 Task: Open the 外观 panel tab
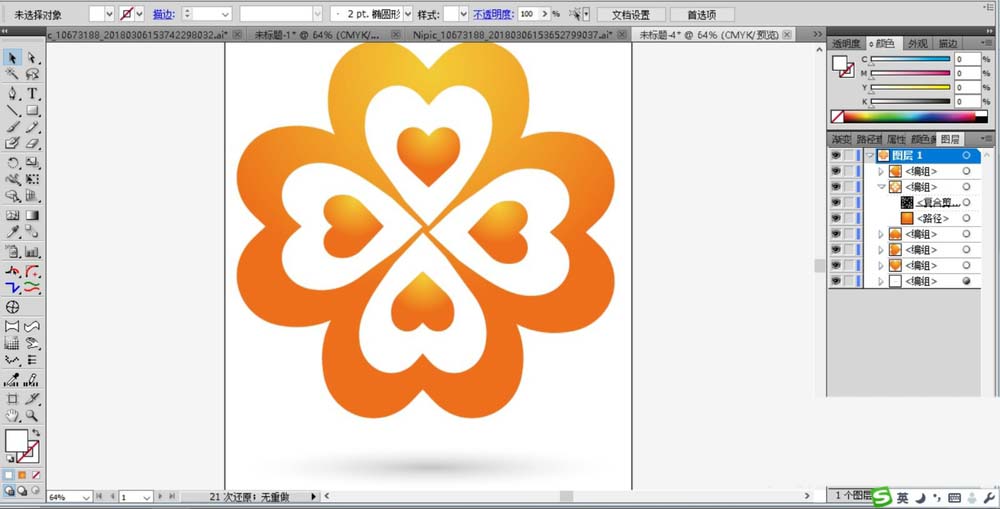[918, 43]
